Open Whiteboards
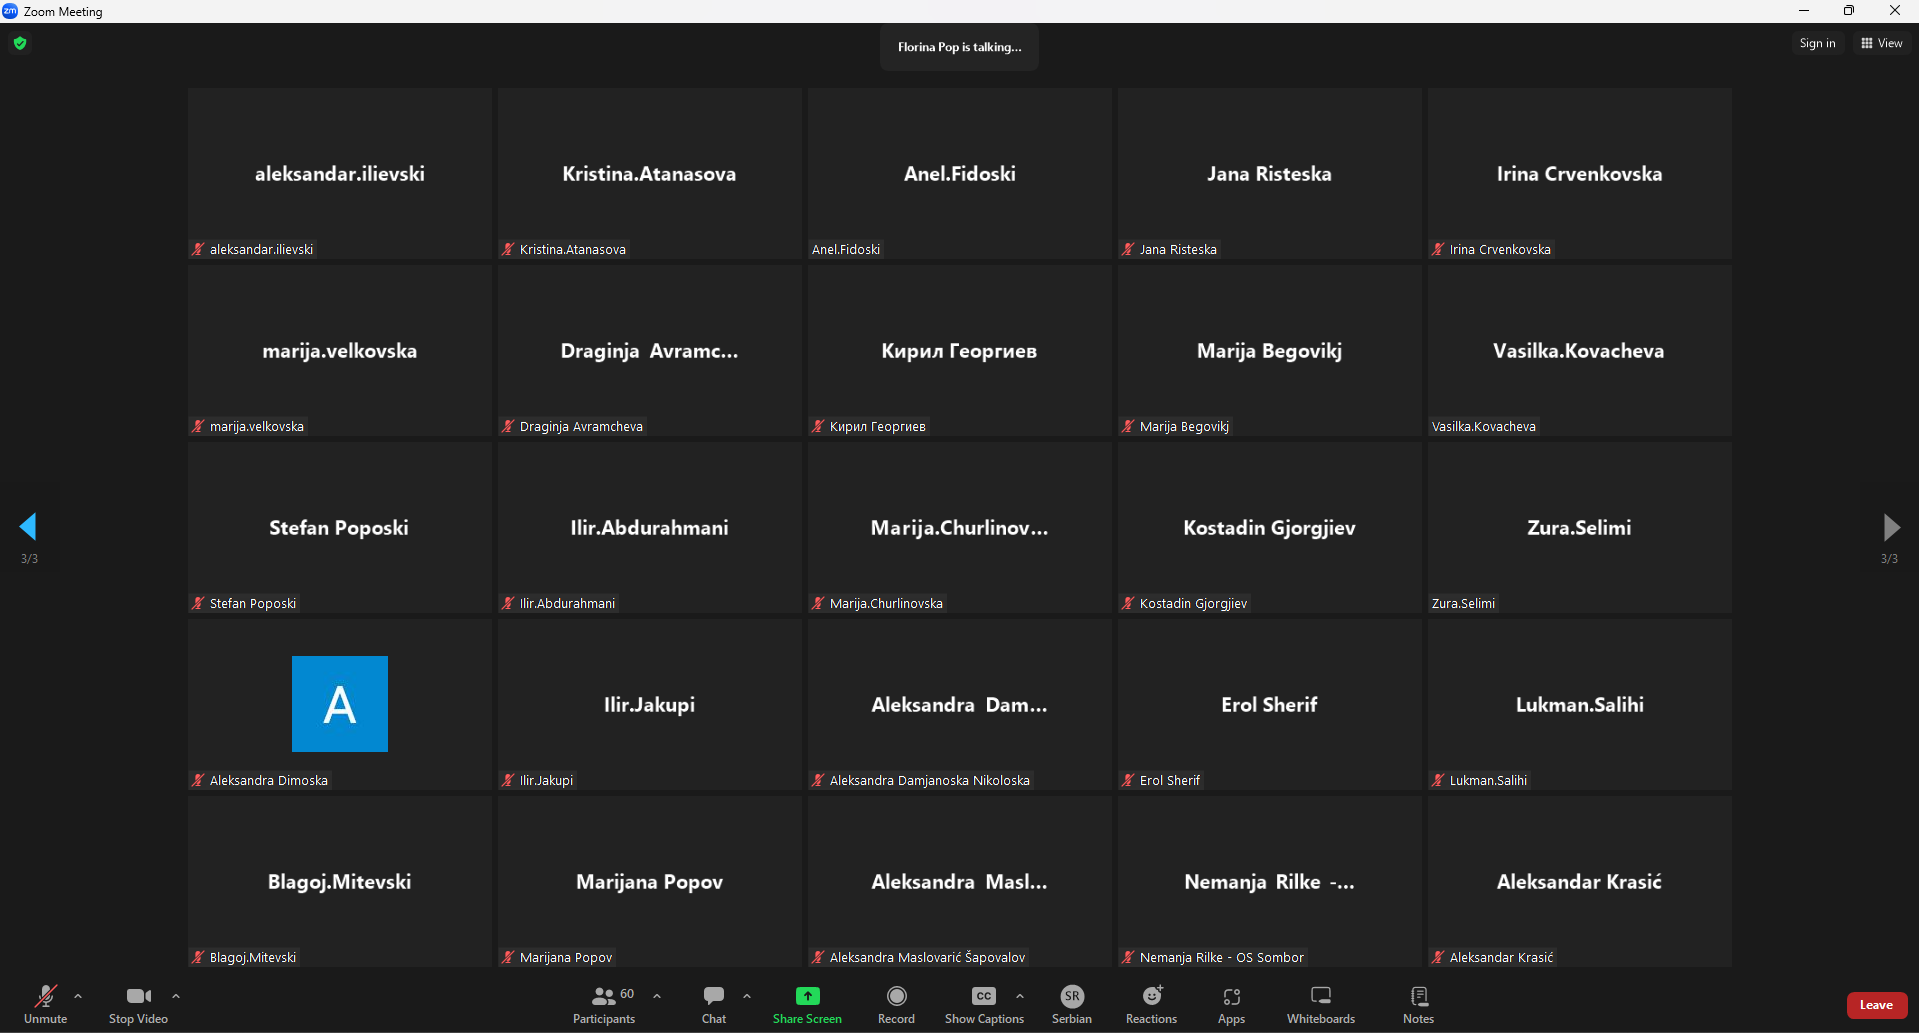The image size is (1919, 1033). click(1321, 1004)
